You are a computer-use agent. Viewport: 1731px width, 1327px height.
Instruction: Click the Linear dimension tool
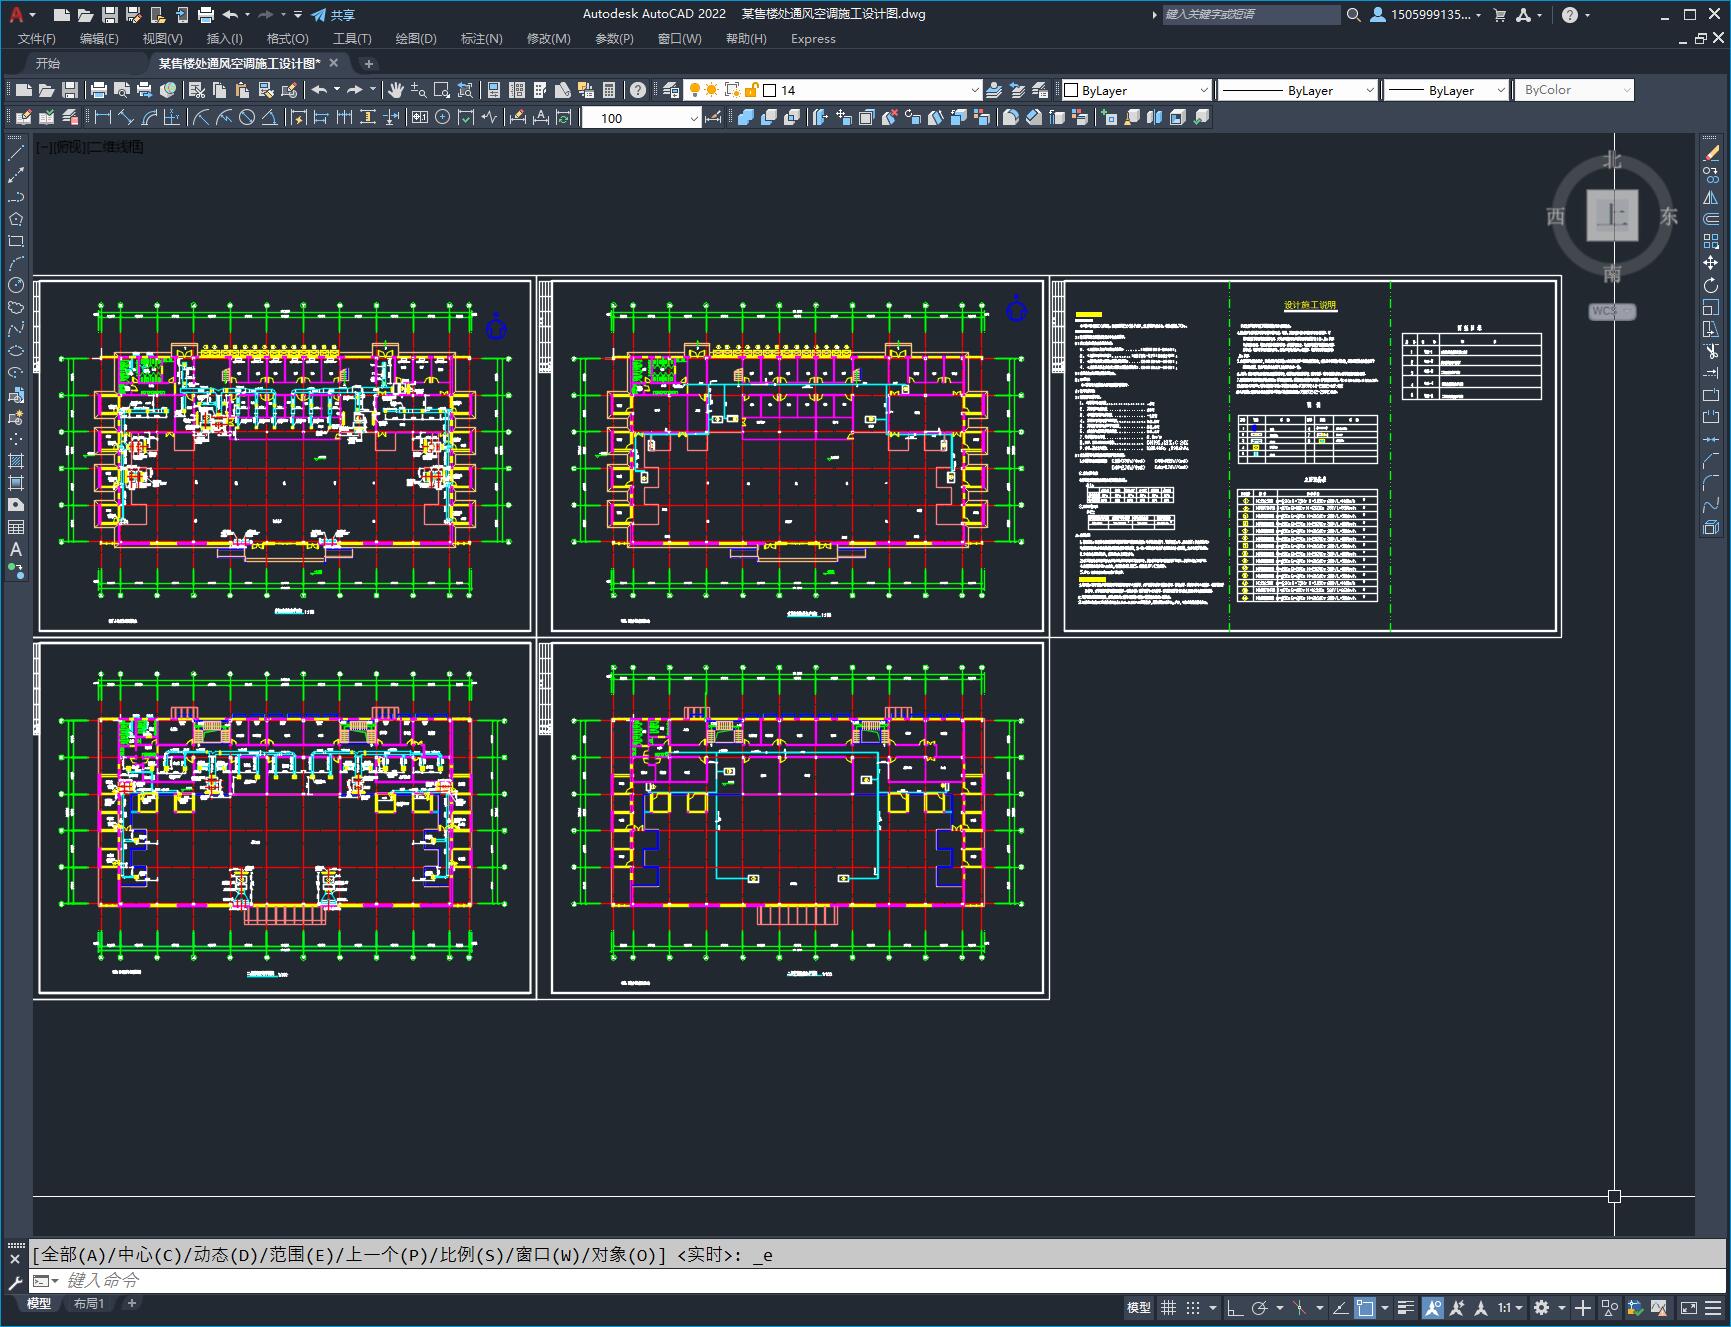pos(102,117)
